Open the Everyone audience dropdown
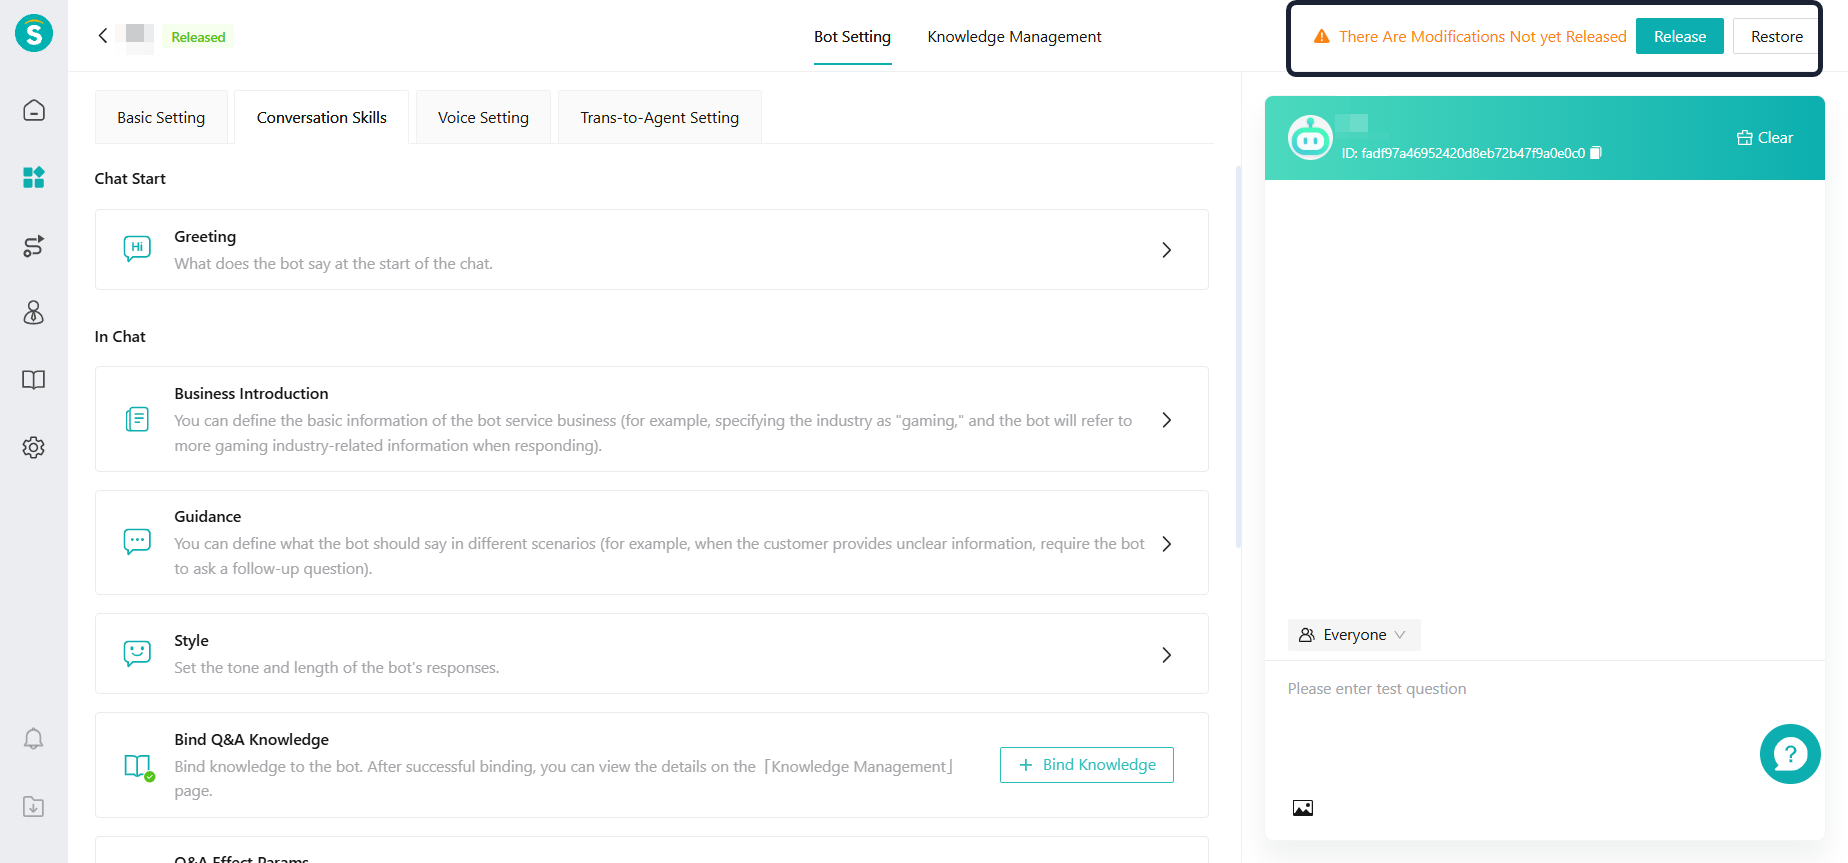1848x863 pixels. [1354, 635]
